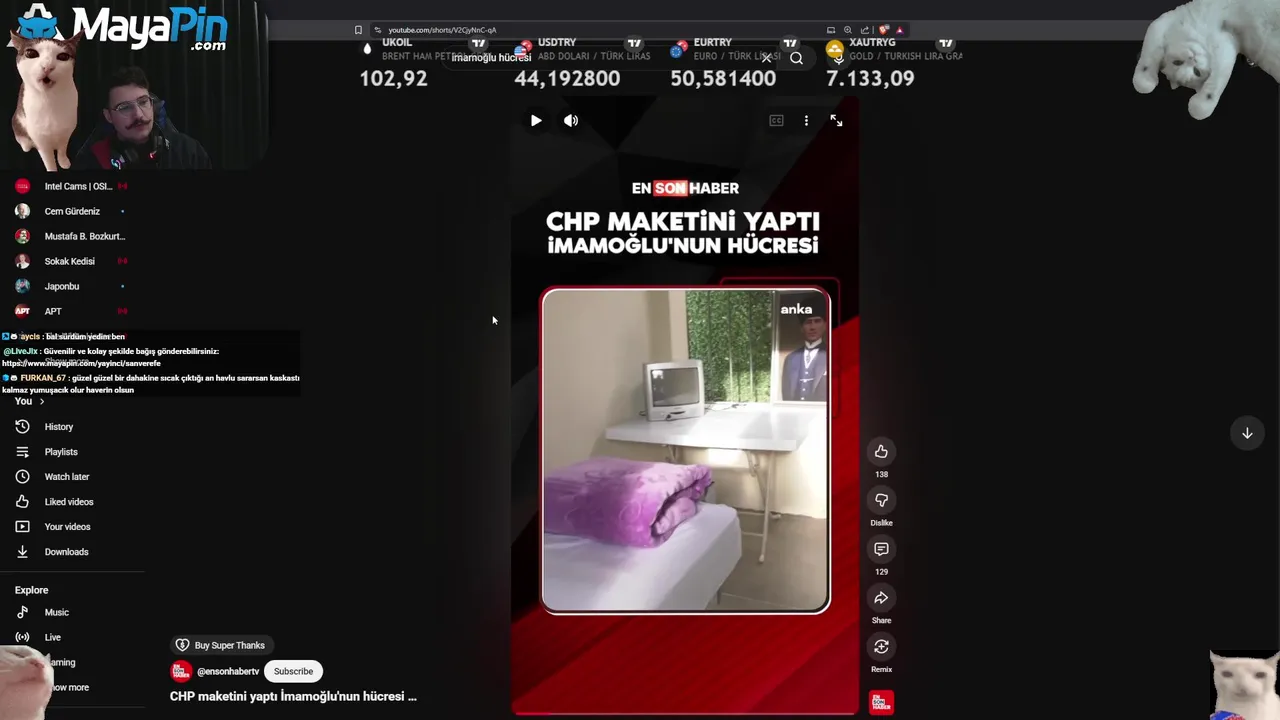Open the browser zoom control icon
1280x720 pixels.
point(848,30)
